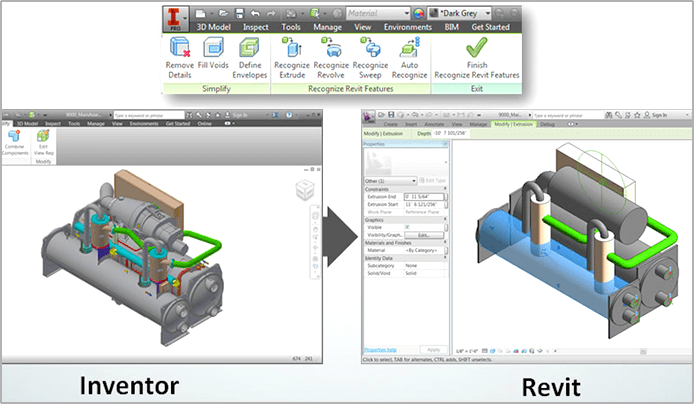This screenshot has height=404, width=694.
Task: Collapse the Materials and Finishes section
Action: pos(445,242)
